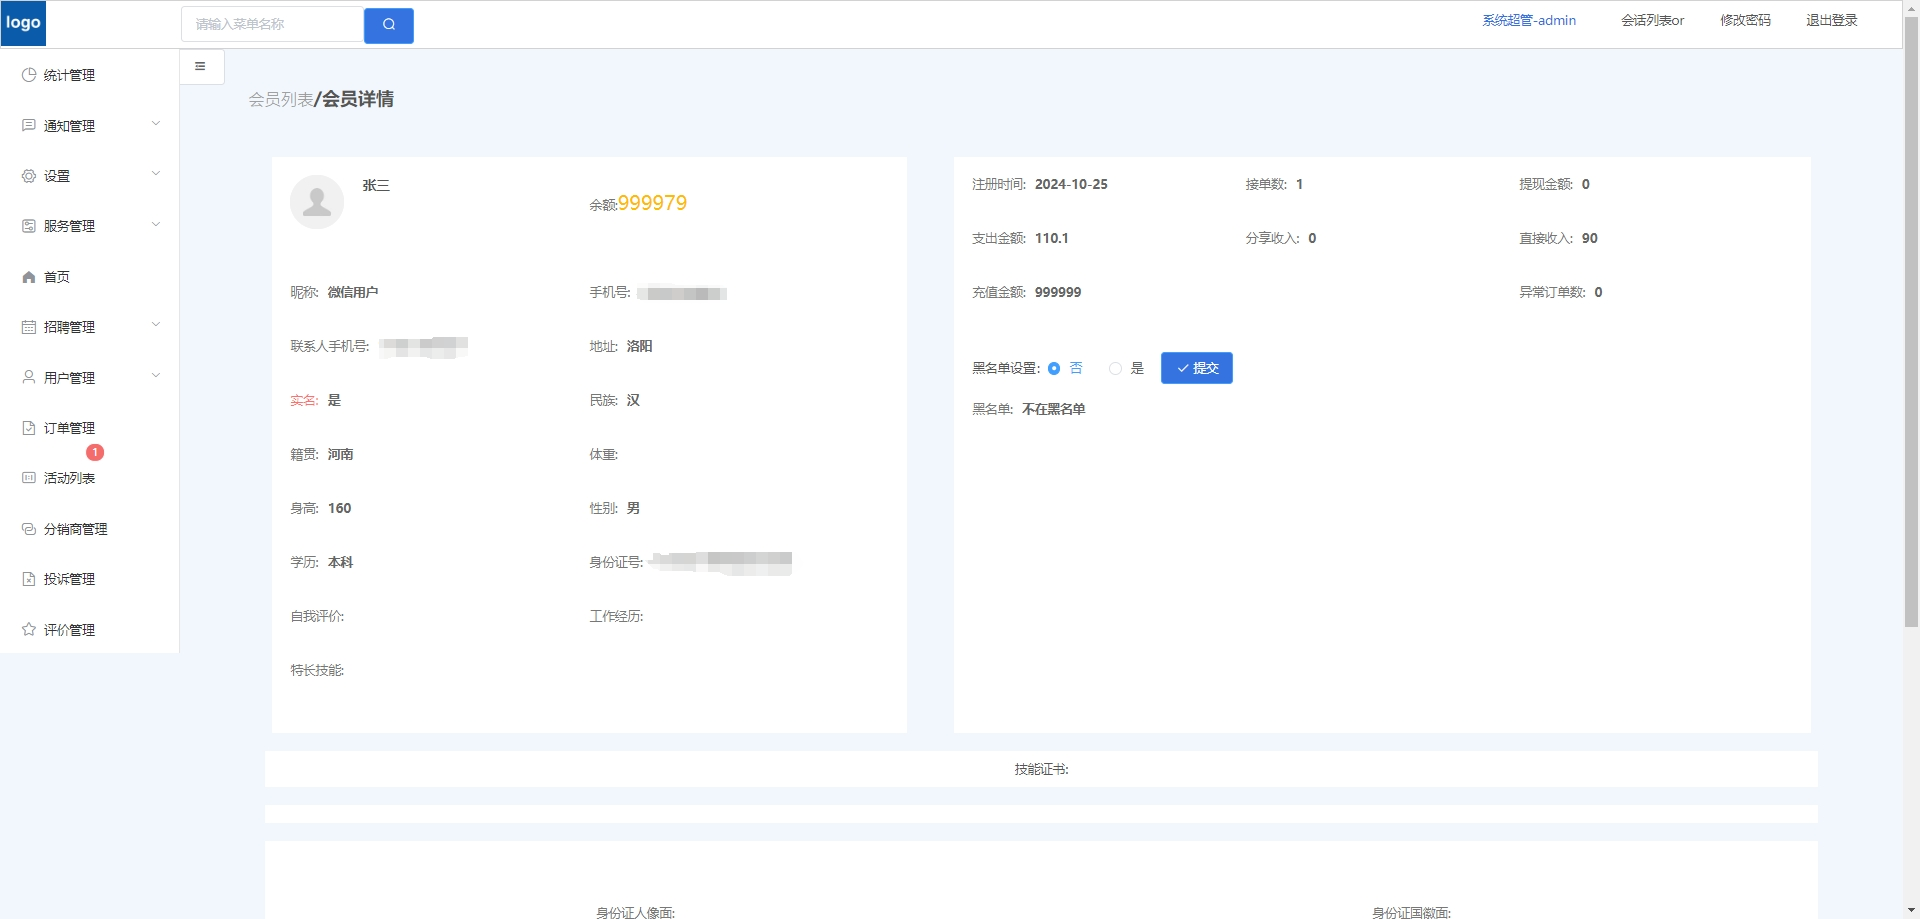Expand the 用户管理 submenu arrow
The image size is (1920, 919).
(x=156, y=376)
